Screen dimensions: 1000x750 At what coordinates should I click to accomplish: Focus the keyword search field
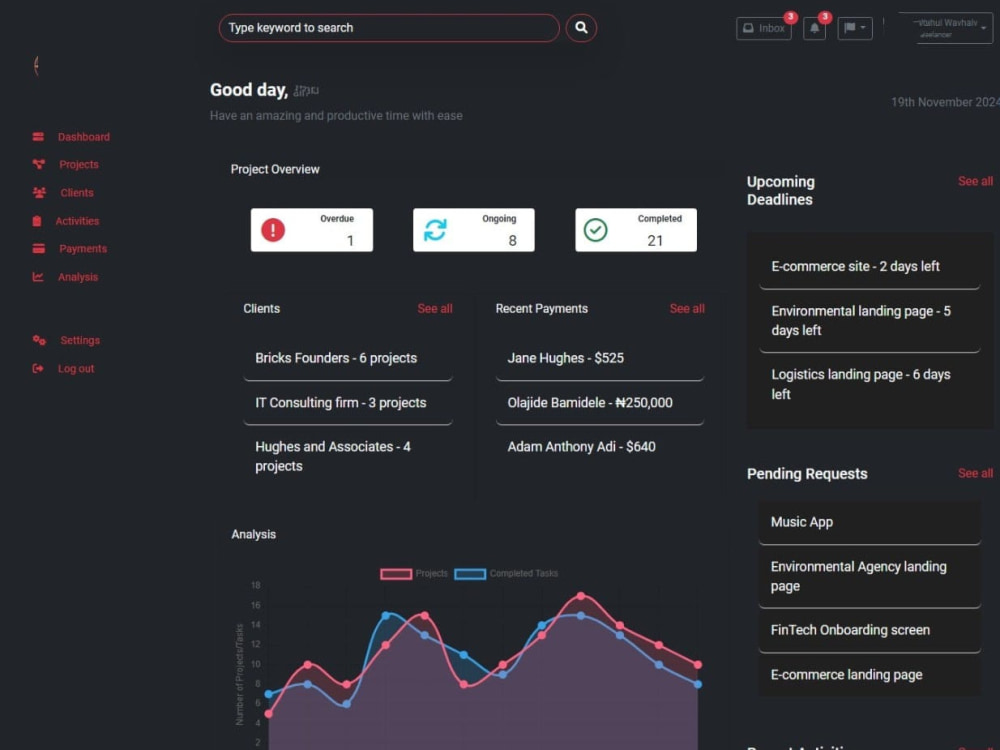click(x=389, y=28)
